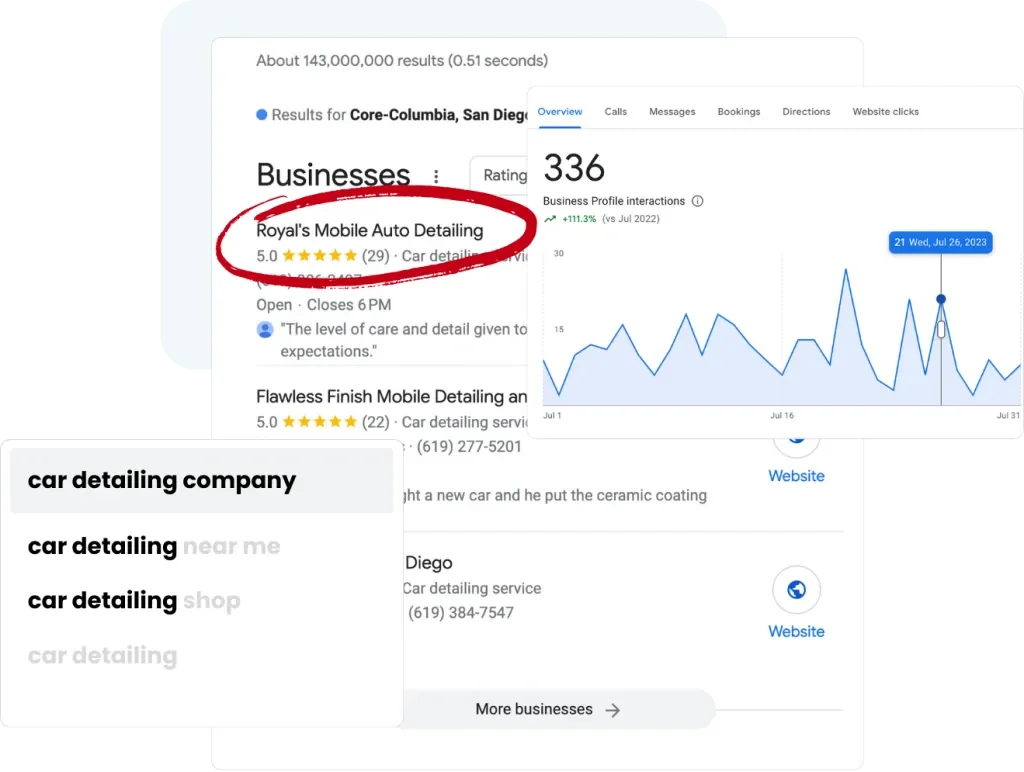Open the Royal's Mobile Auto Detailing listing

[370, 231]
